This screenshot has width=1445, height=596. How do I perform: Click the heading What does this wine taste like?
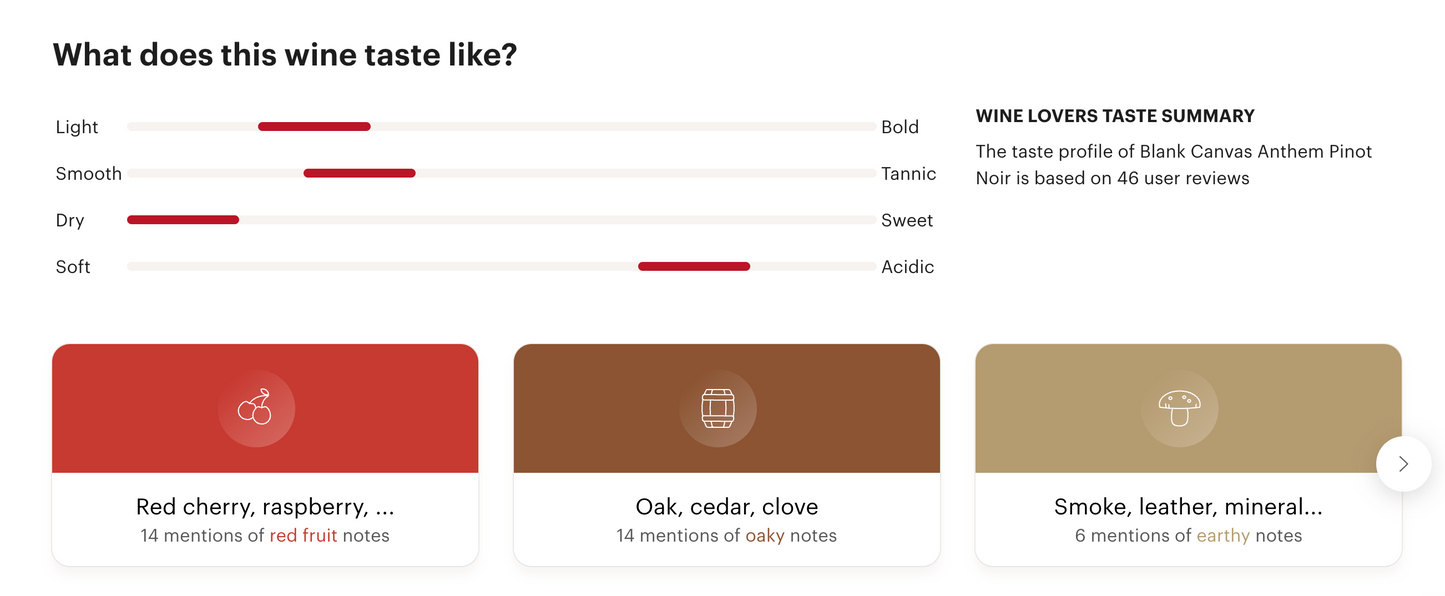click(x=286, y=54)
